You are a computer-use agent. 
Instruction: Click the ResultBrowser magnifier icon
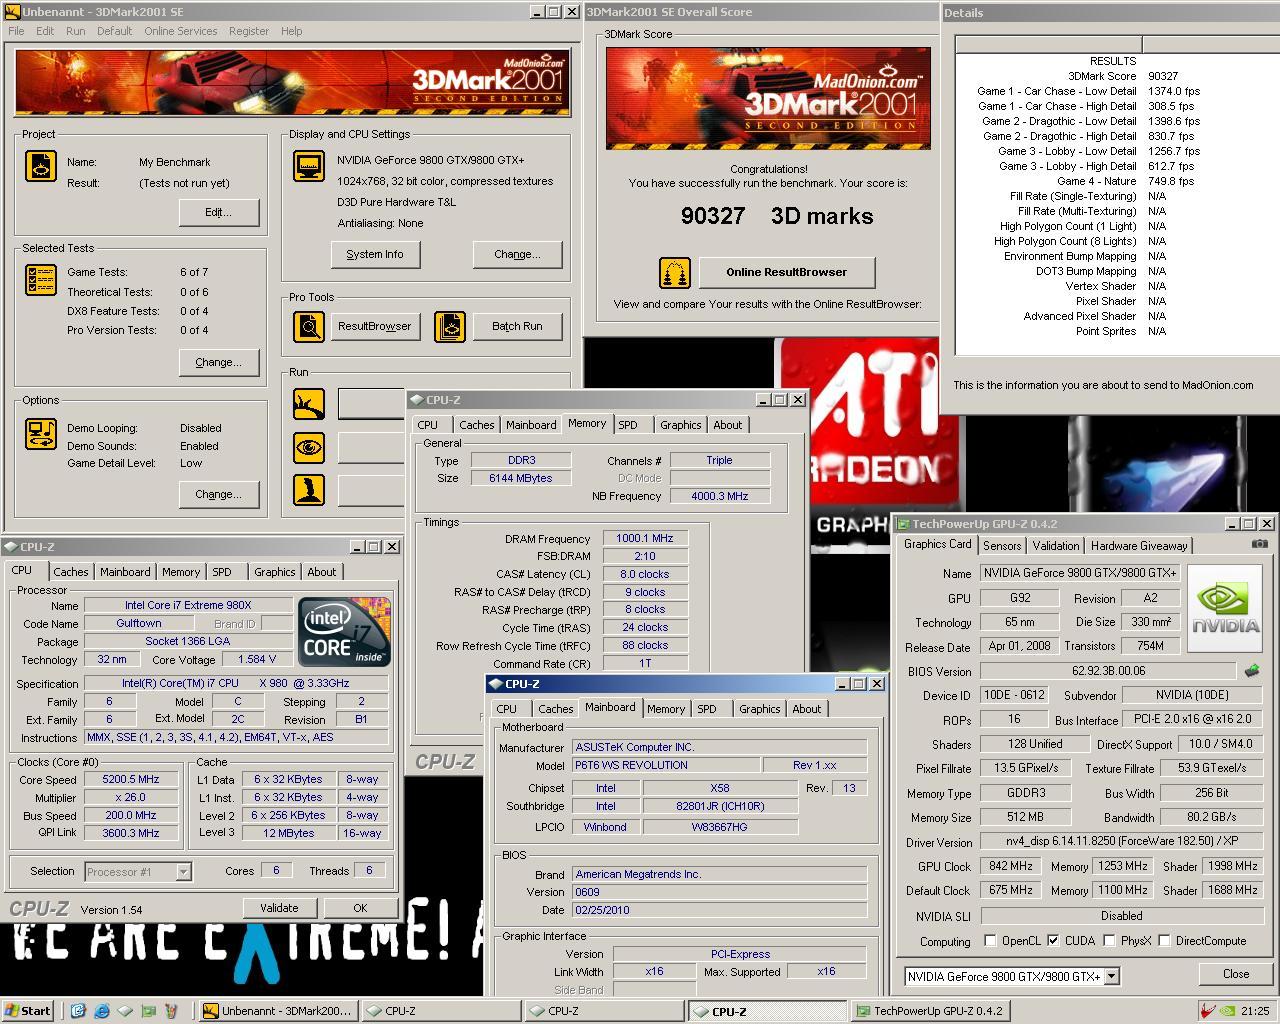[309, 326]
